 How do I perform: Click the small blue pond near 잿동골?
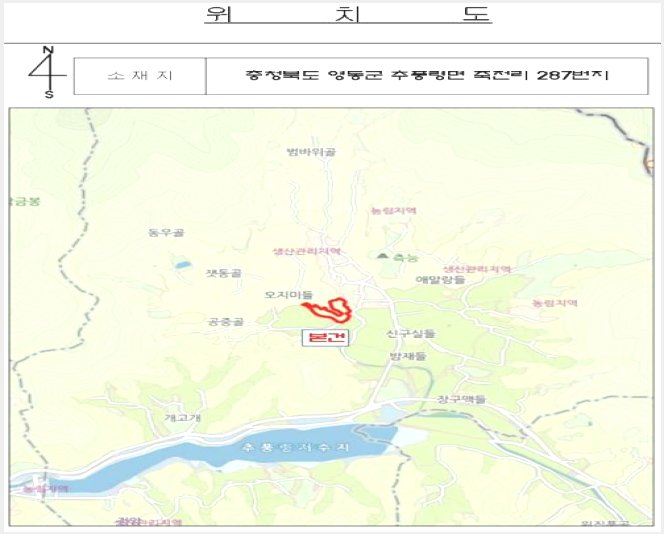(183, 266)
